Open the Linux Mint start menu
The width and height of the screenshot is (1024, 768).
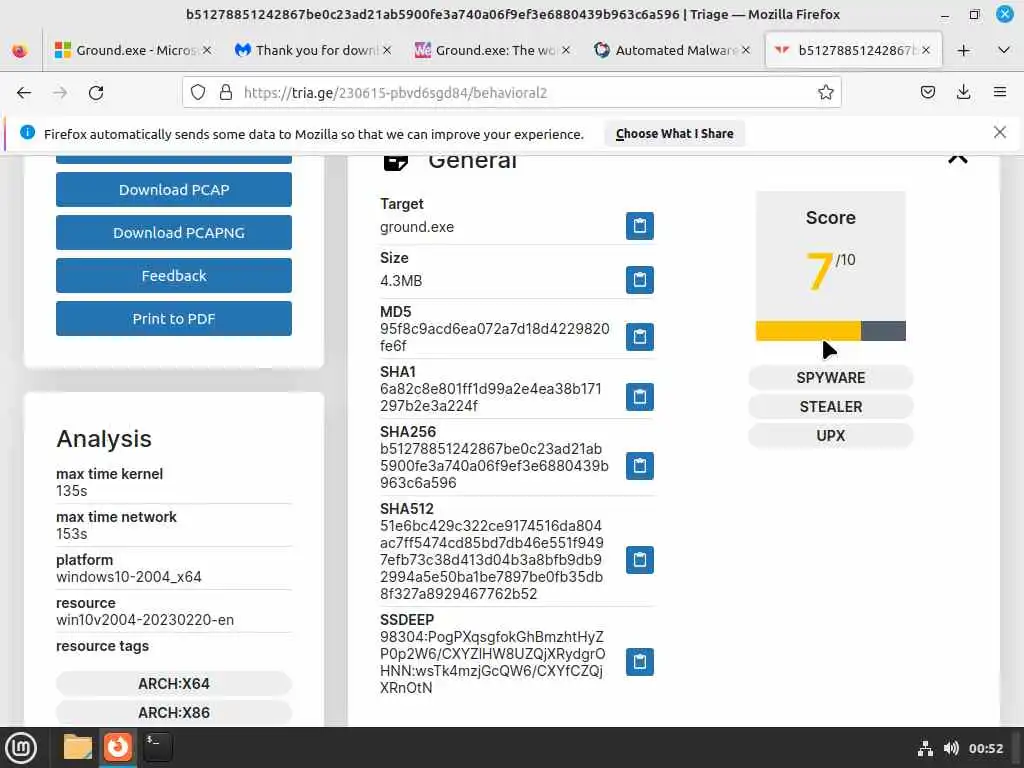(20, 748)
